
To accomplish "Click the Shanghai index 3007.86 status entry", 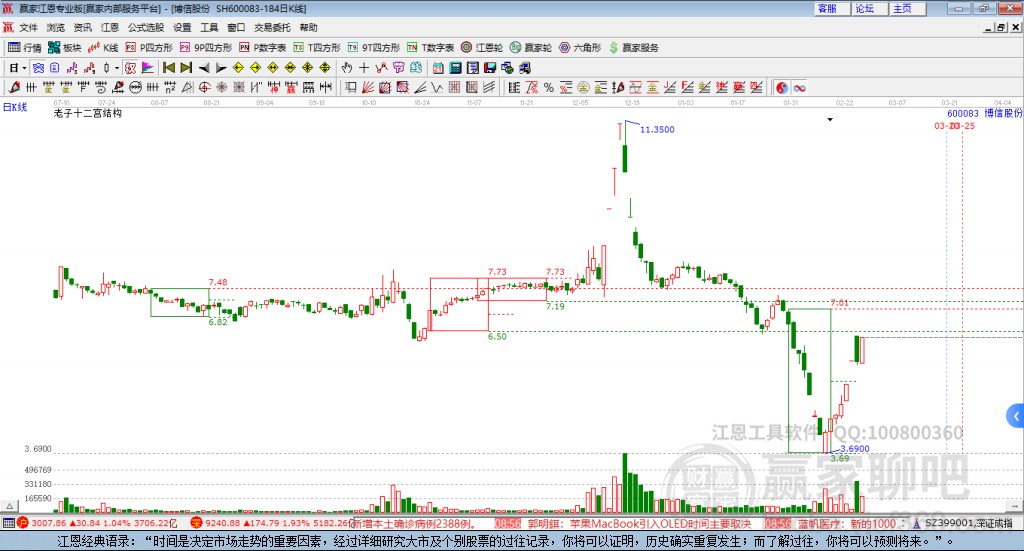I will coord(97,523).
